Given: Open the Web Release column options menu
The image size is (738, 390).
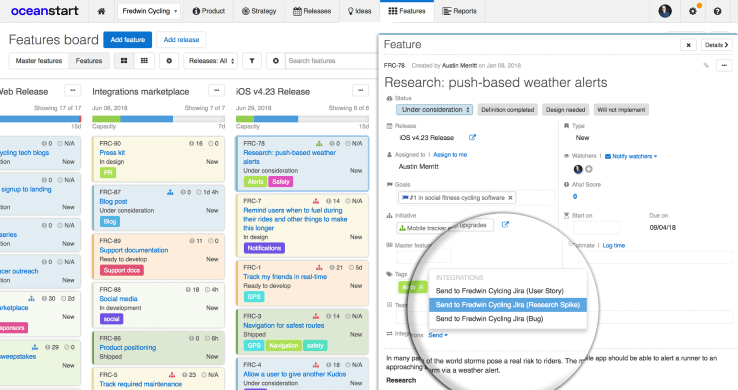Looking at the screenshot, I should (72, 90).
